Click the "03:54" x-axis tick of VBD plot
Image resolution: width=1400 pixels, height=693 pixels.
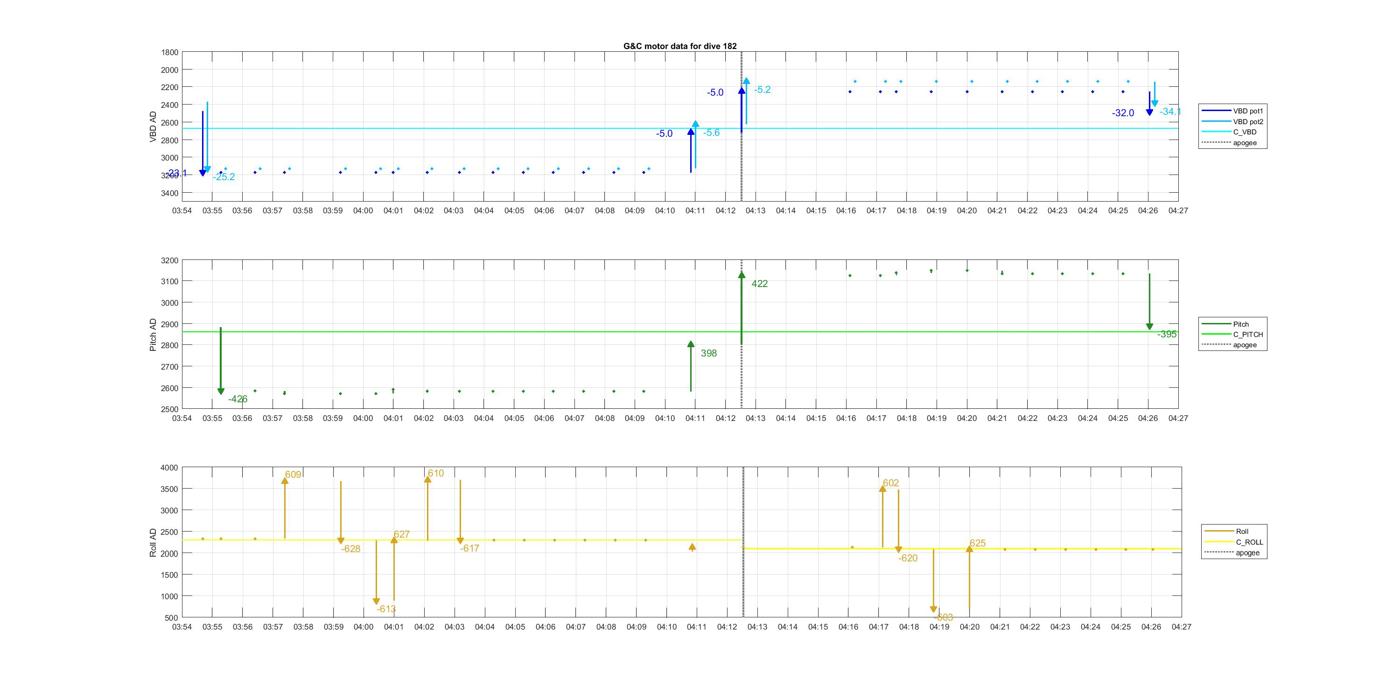pyautogui.click(x=182, y=211)
